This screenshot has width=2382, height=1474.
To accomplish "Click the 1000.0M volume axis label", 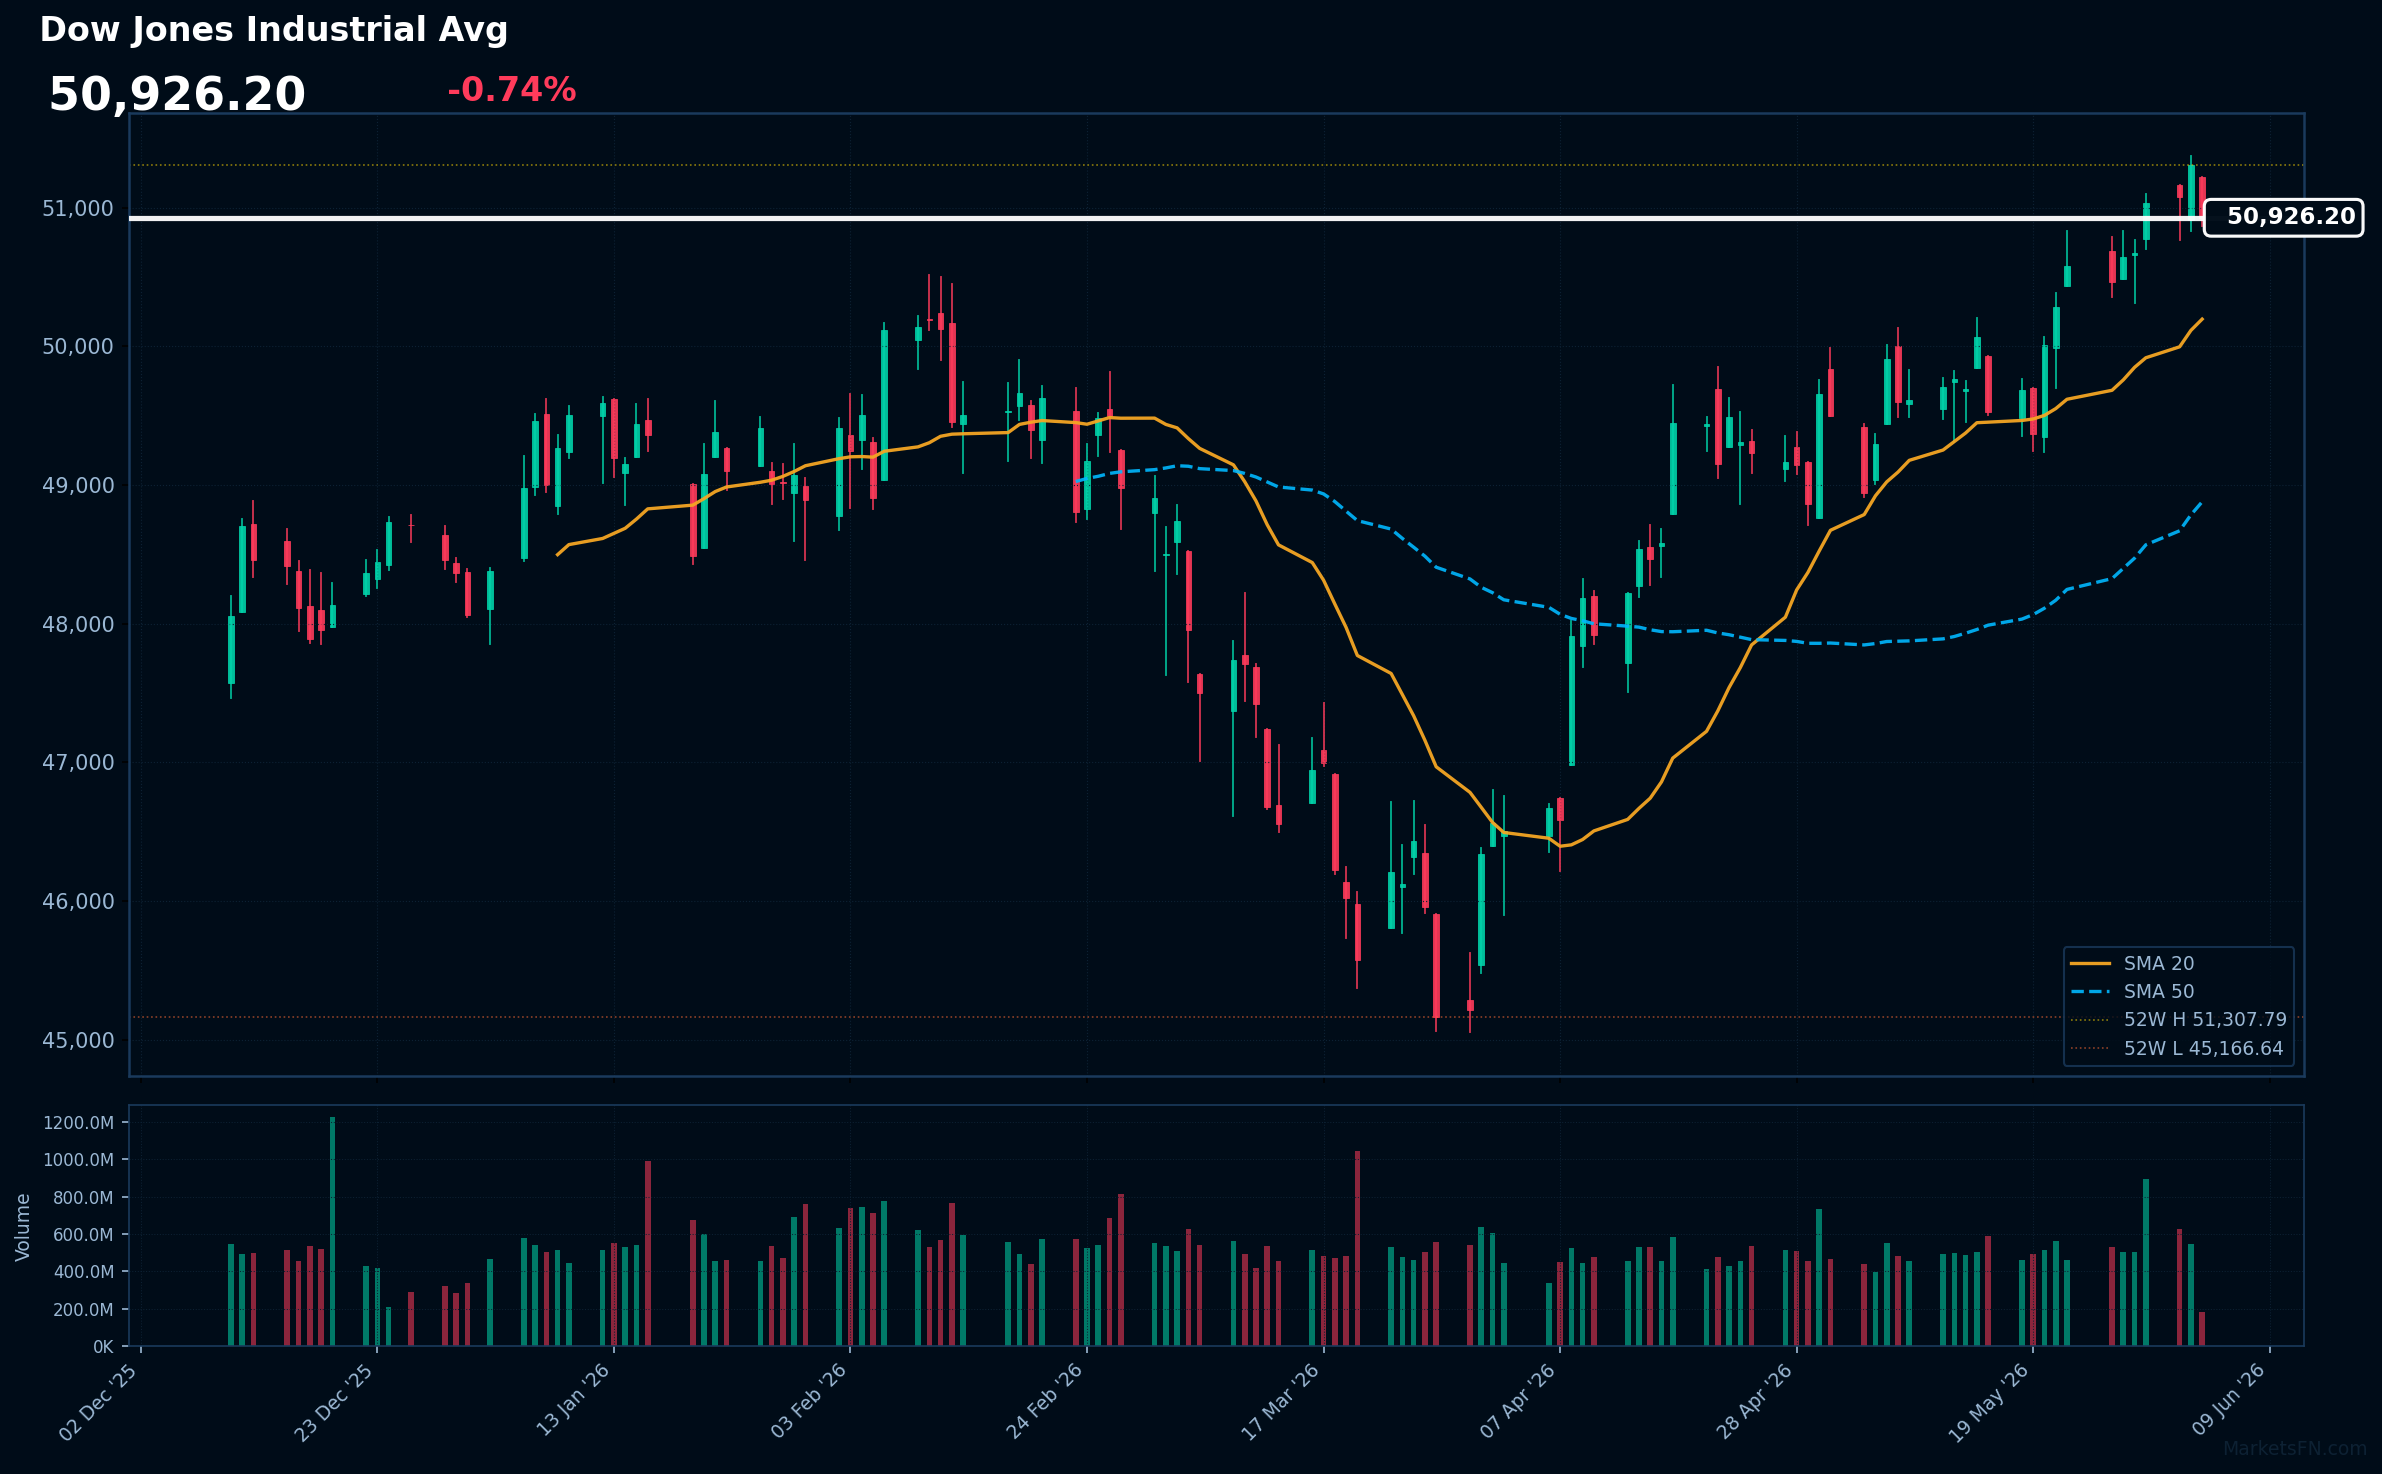I will pos(78,1160).
